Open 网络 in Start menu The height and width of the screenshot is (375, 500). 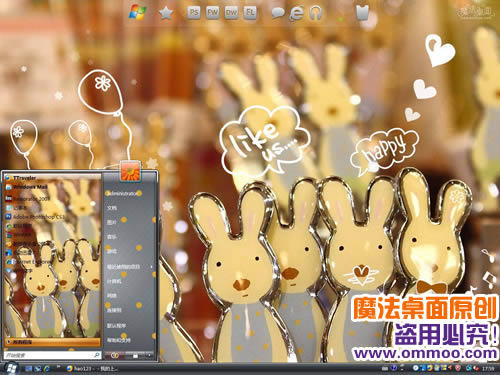point(112,296)
